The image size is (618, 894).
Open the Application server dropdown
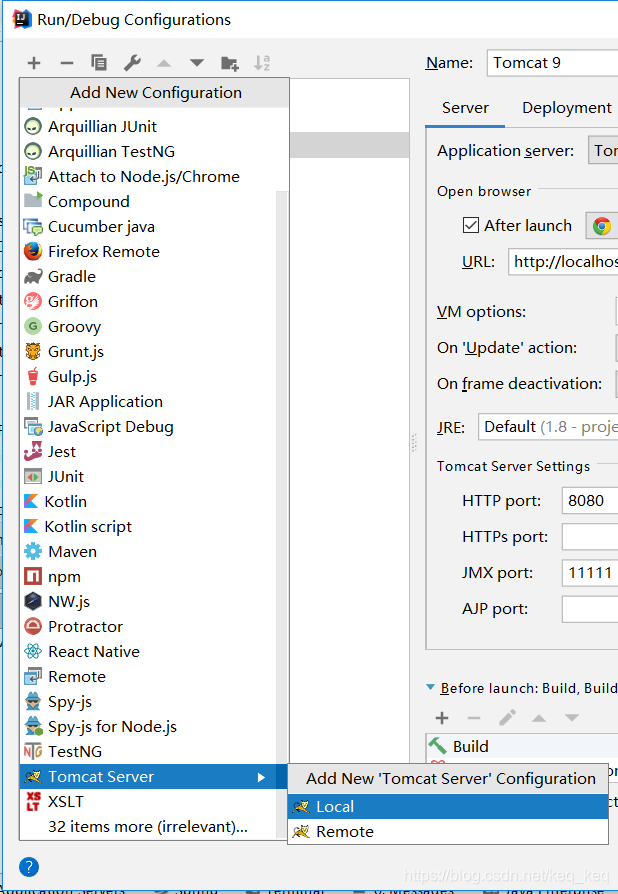click(603, 151)
